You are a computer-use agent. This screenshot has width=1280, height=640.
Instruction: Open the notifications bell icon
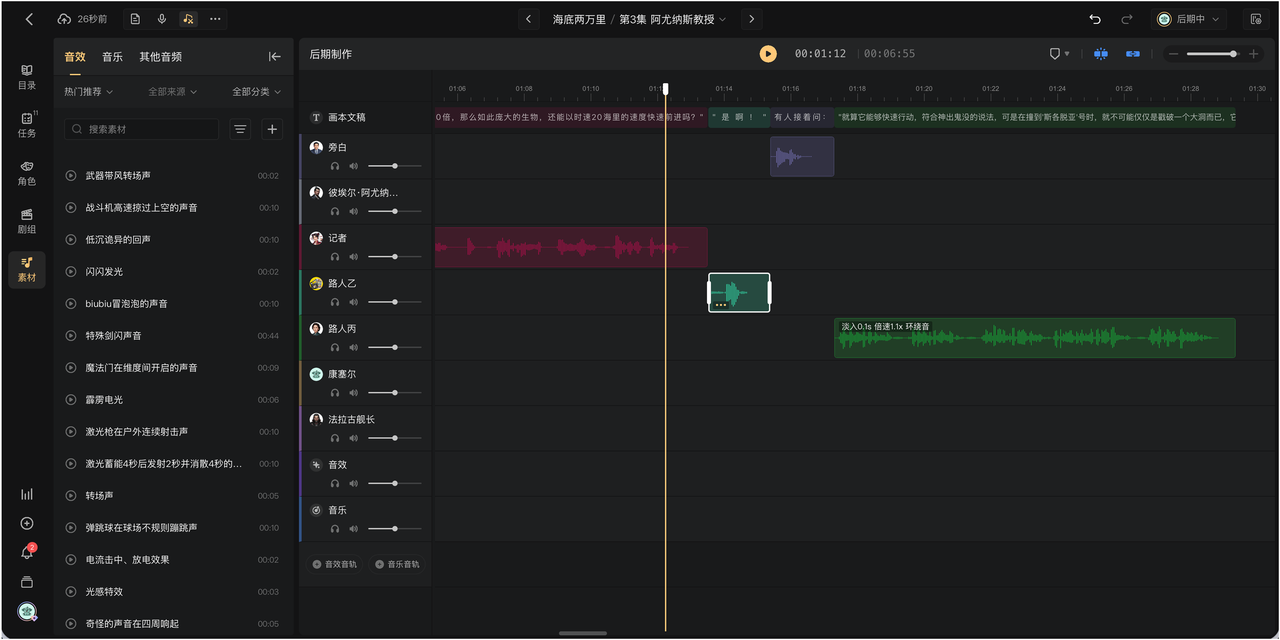tap(27, 552)
